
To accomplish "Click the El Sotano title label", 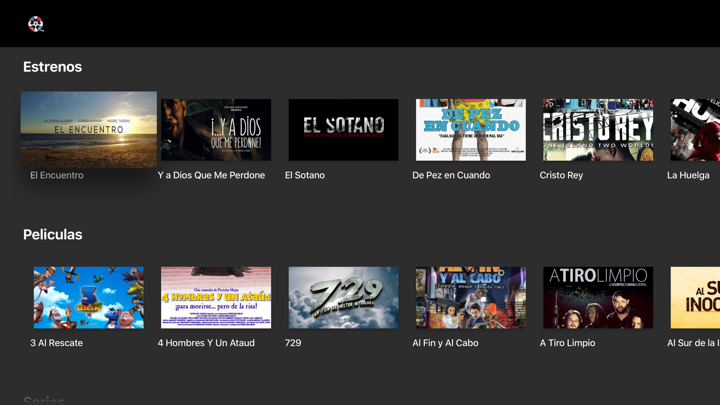I will (x=305, y=175).
